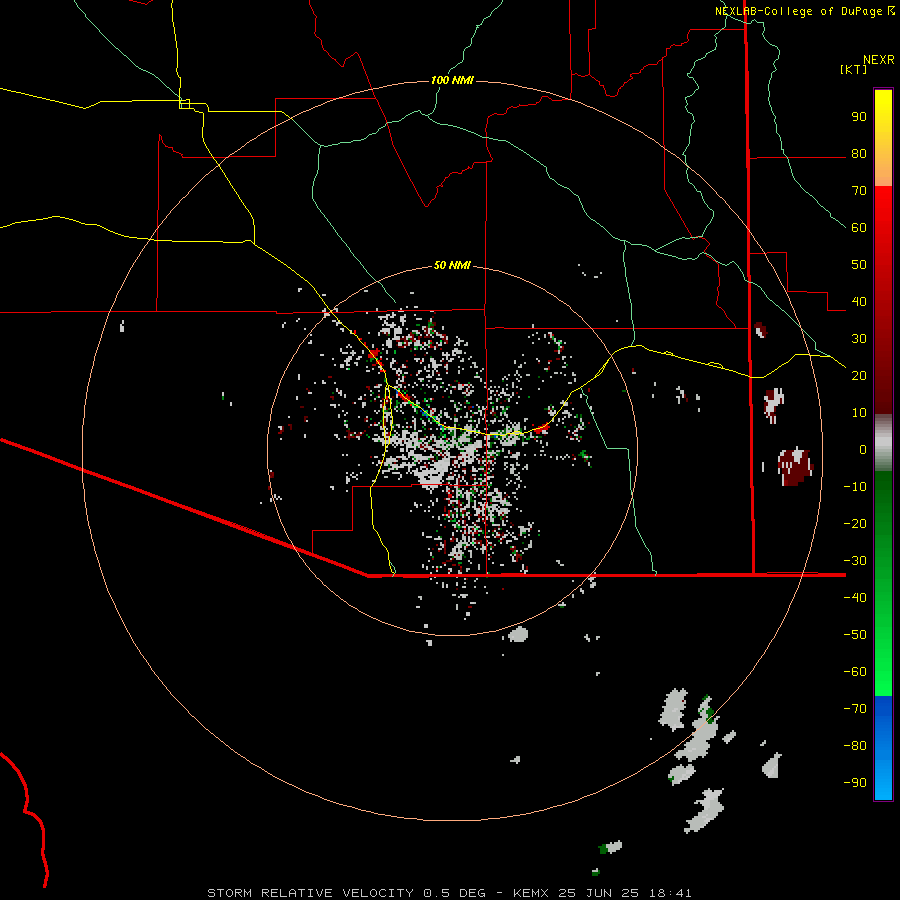Click the -10 value on the velocity scale
900x900 pixels.
855,487
